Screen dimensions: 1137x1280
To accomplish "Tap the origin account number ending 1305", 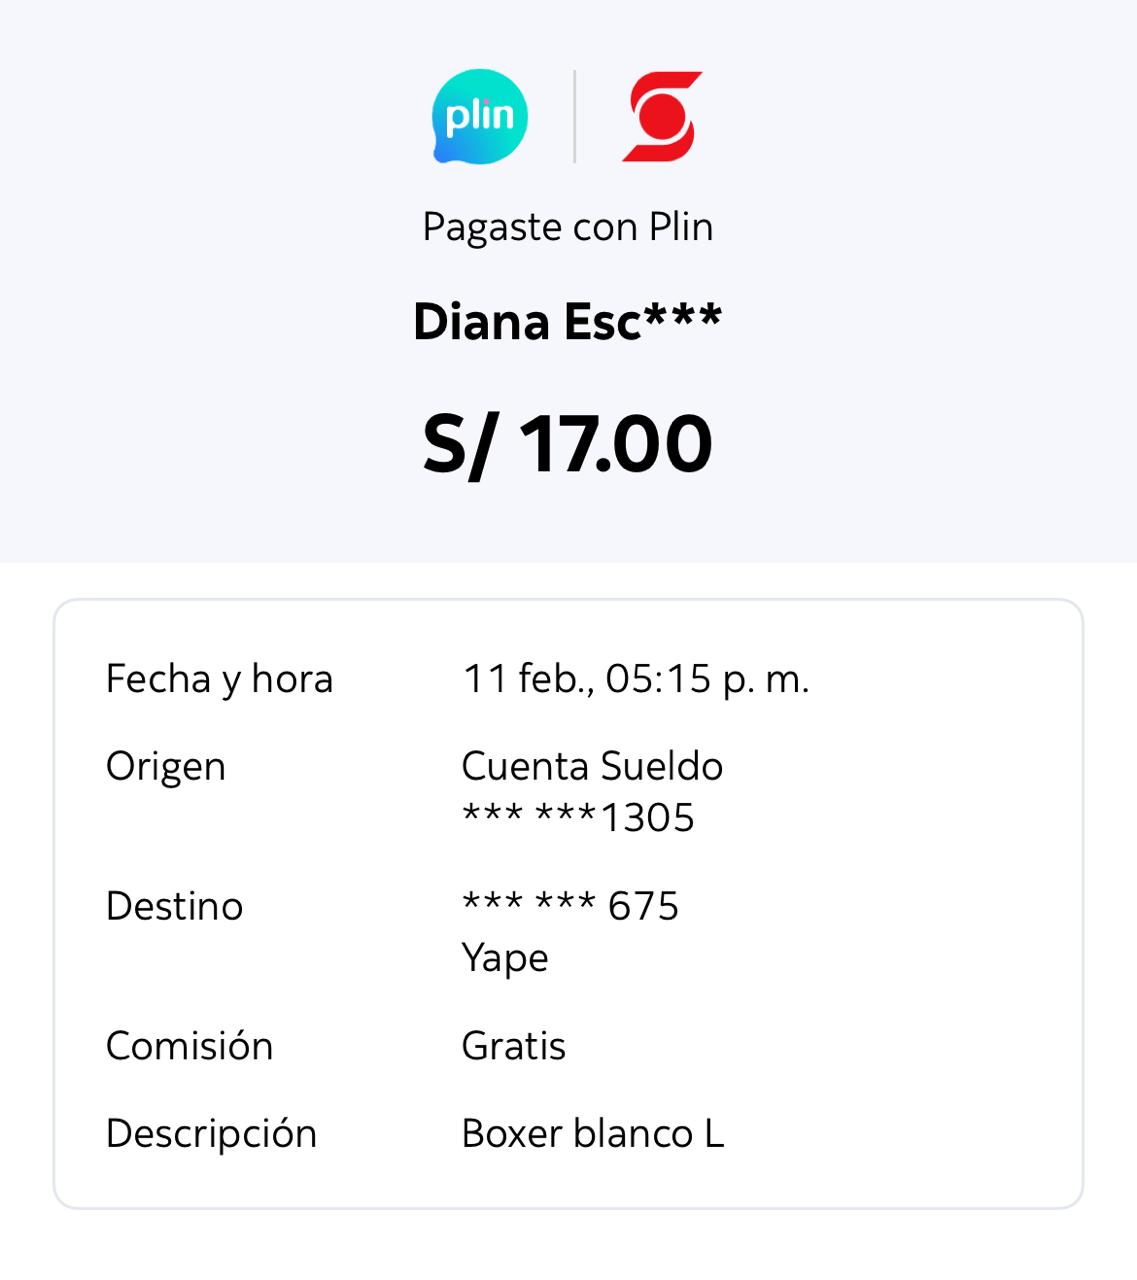I will (x=578, y=818).
